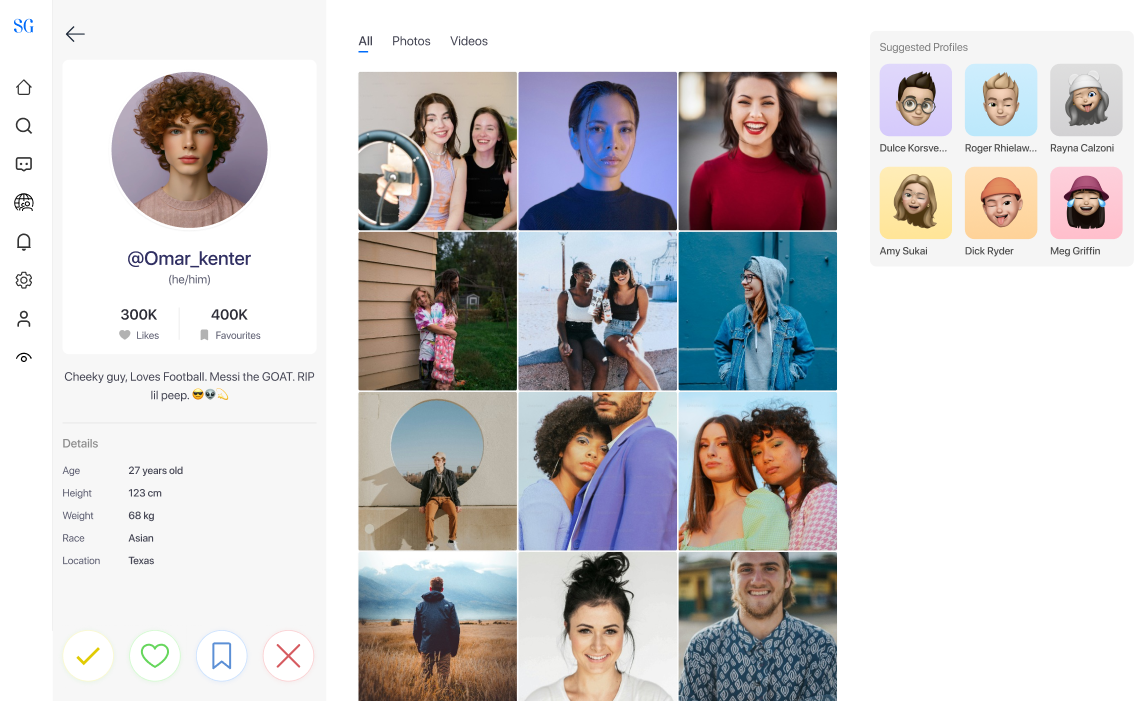Reject profile with the red X button
This screenshot has height=701, width=1141.
tap(288, 656)
